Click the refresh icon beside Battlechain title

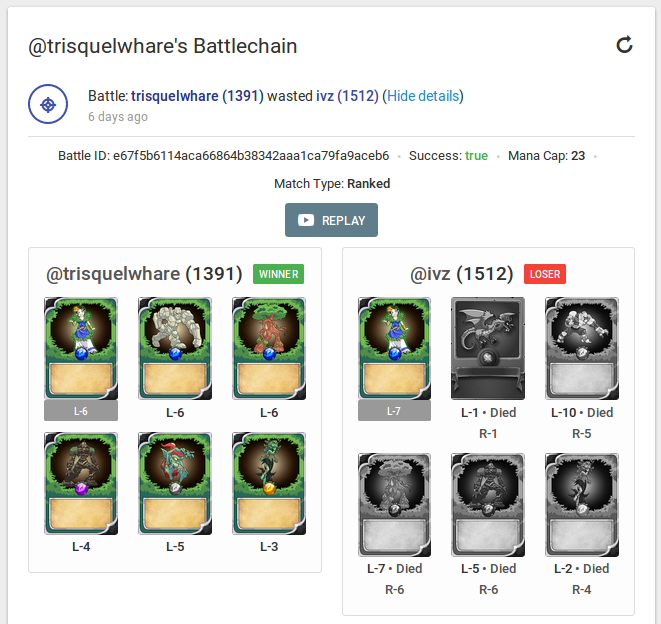624,45
